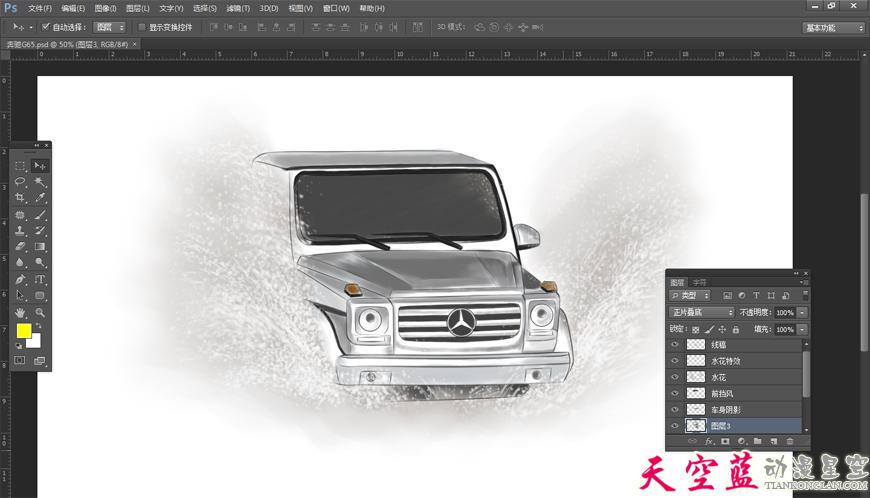The width and height of the screenshot is (870, 498).
Task: Delete layer with trash icon
Action: click(x=790, y=441)
